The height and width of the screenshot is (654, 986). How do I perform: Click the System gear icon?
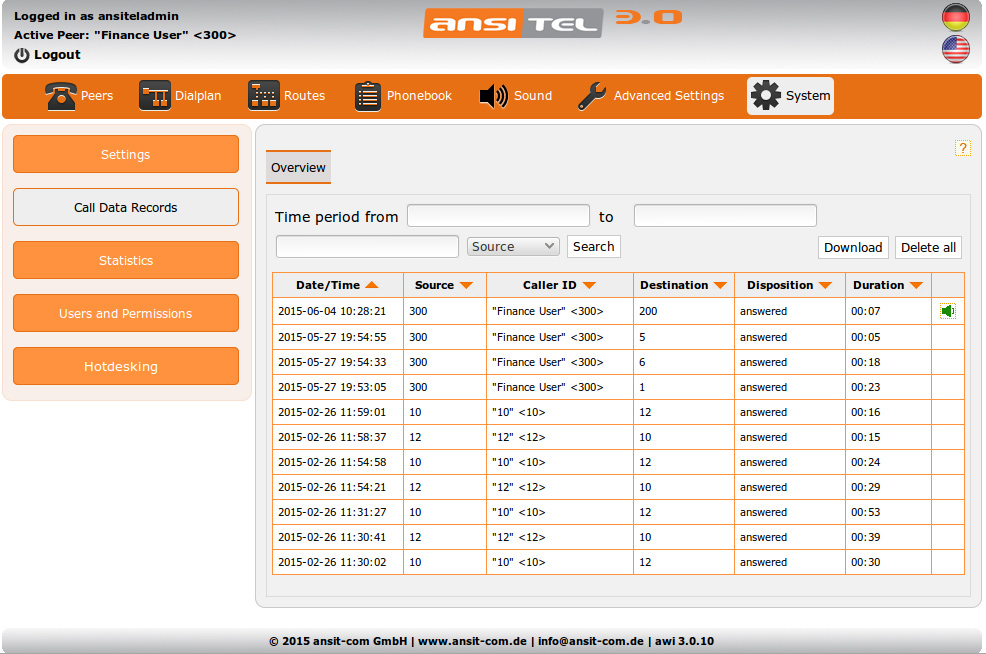(x=766, y=96)
